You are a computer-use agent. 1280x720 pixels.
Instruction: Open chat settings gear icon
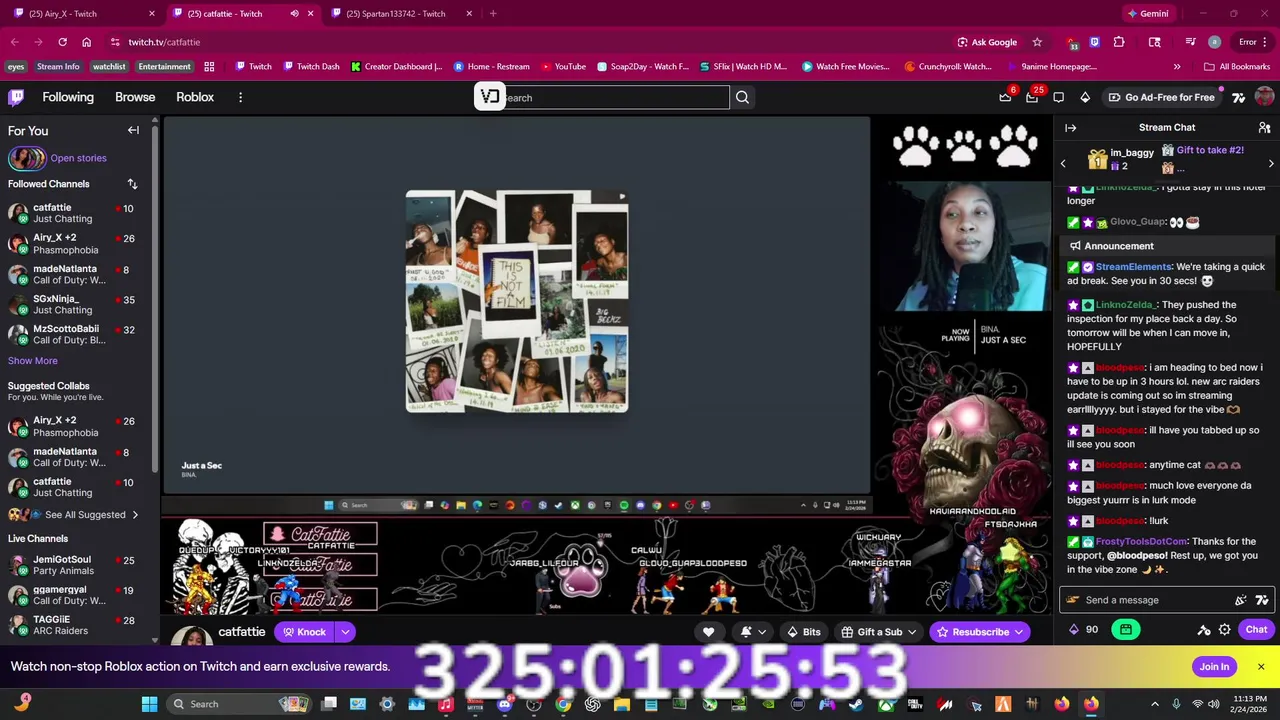[x=1224, y=630]
